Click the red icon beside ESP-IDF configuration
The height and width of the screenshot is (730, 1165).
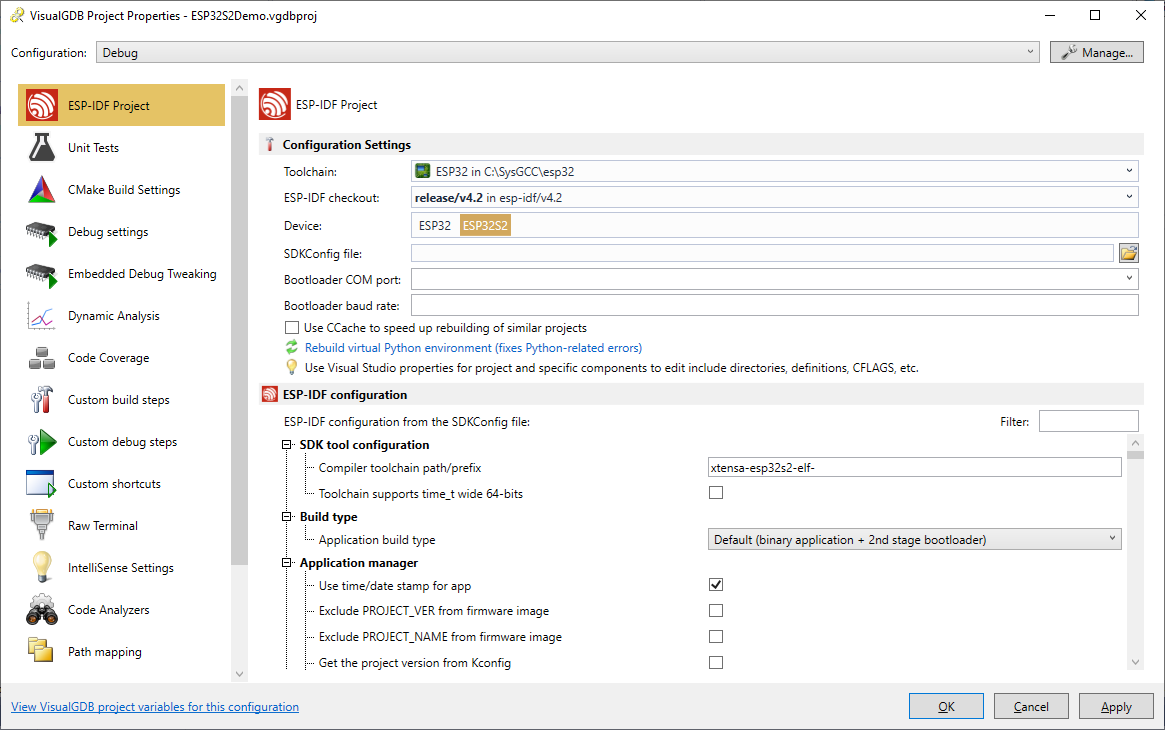tap(270, 394)
